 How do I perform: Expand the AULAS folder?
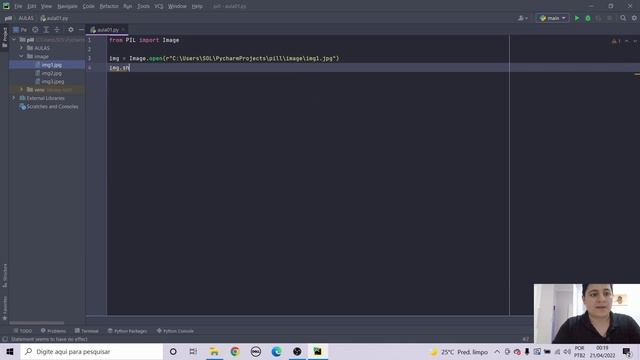22,48
